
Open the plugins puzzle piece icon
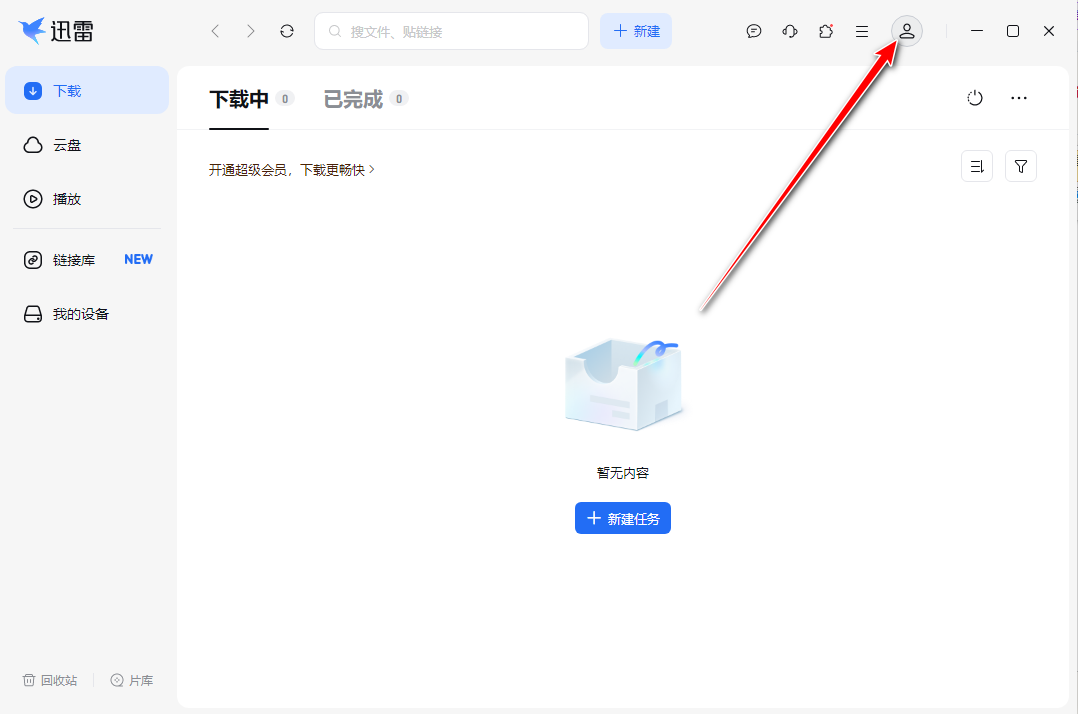click(x=826, y=31)
